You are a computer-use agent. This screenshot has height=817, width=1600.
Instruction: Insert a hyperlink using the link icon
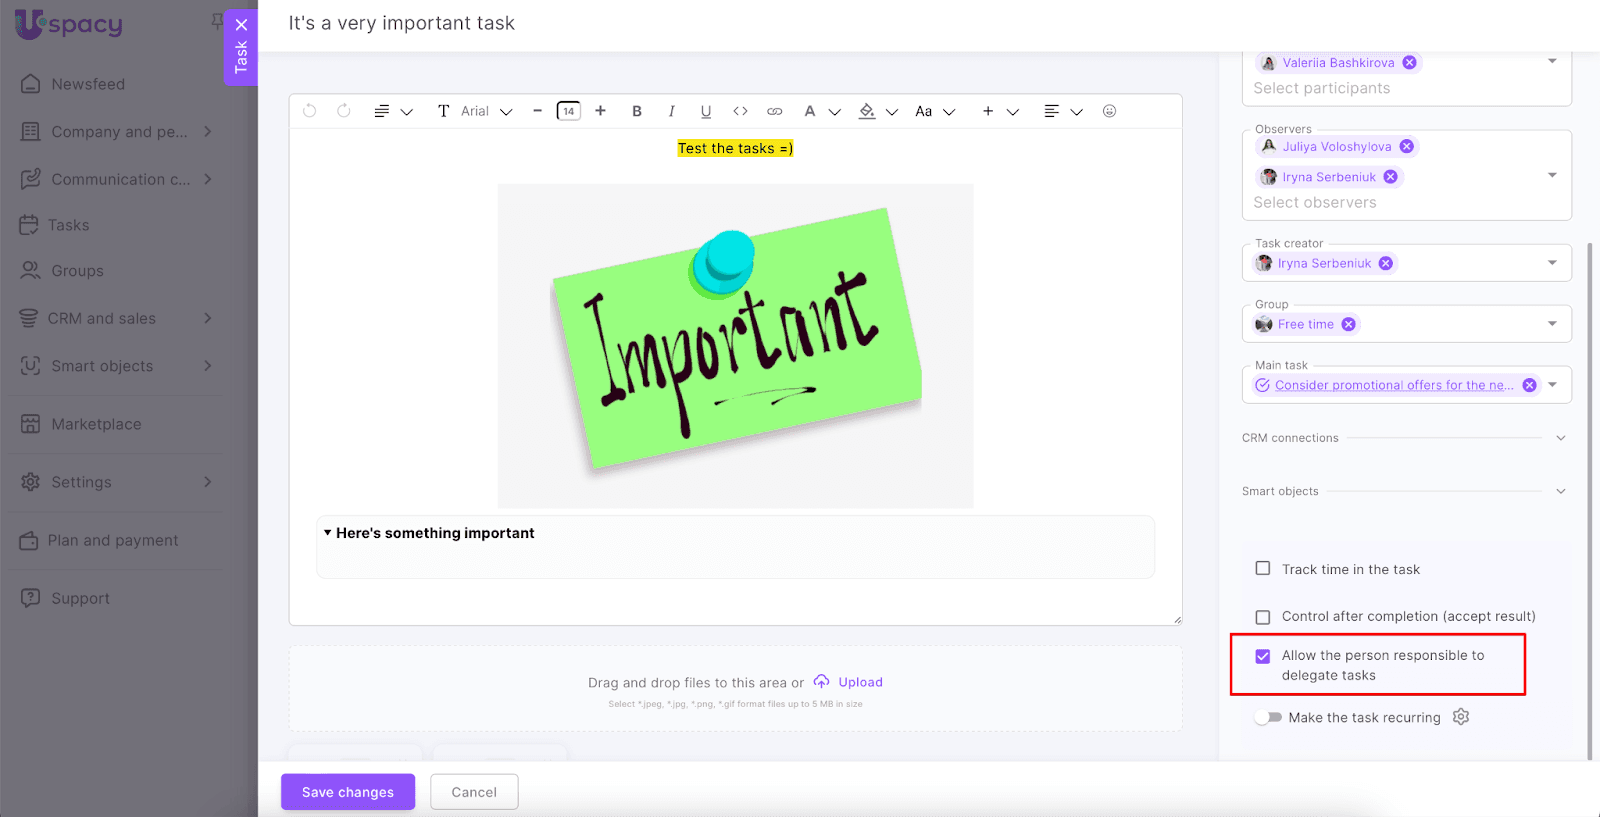pos(774,111)
